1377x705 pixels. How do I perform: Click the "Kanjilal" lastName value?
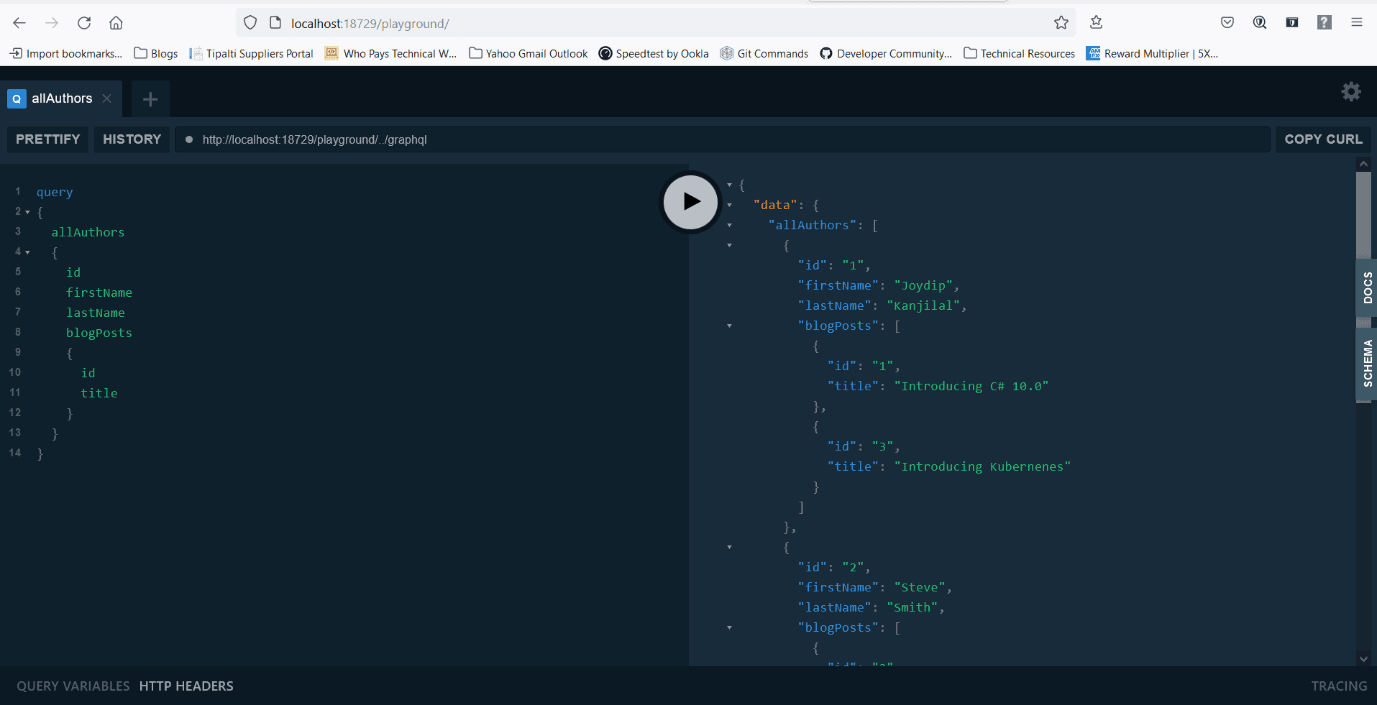tap(926, 306)
